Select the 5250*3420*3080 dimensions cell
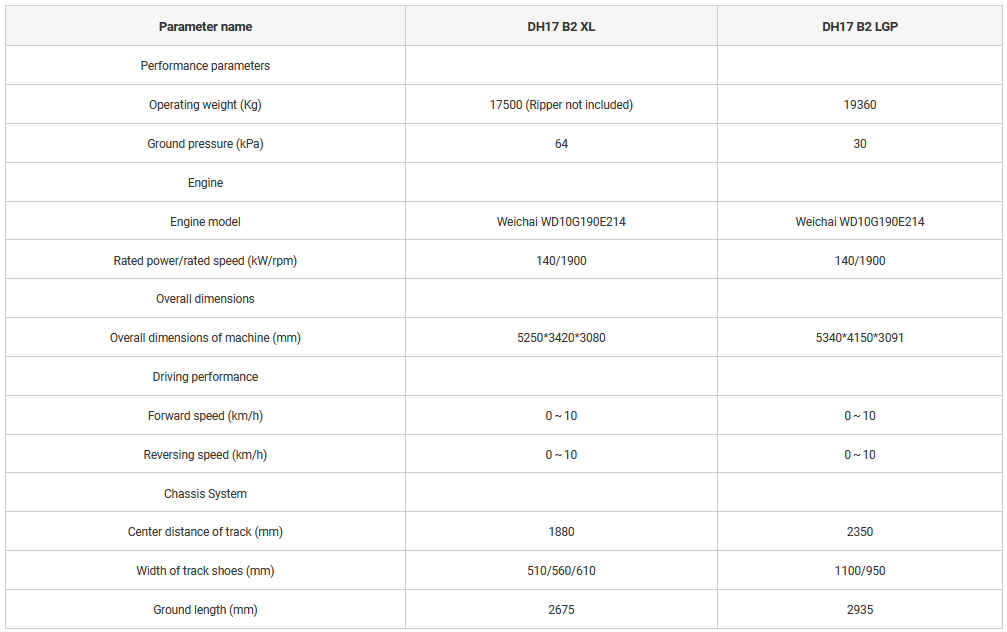Image resolution: width=1007 pixels, height=632 pixels. pyautogui.click(x=561, y=338)
